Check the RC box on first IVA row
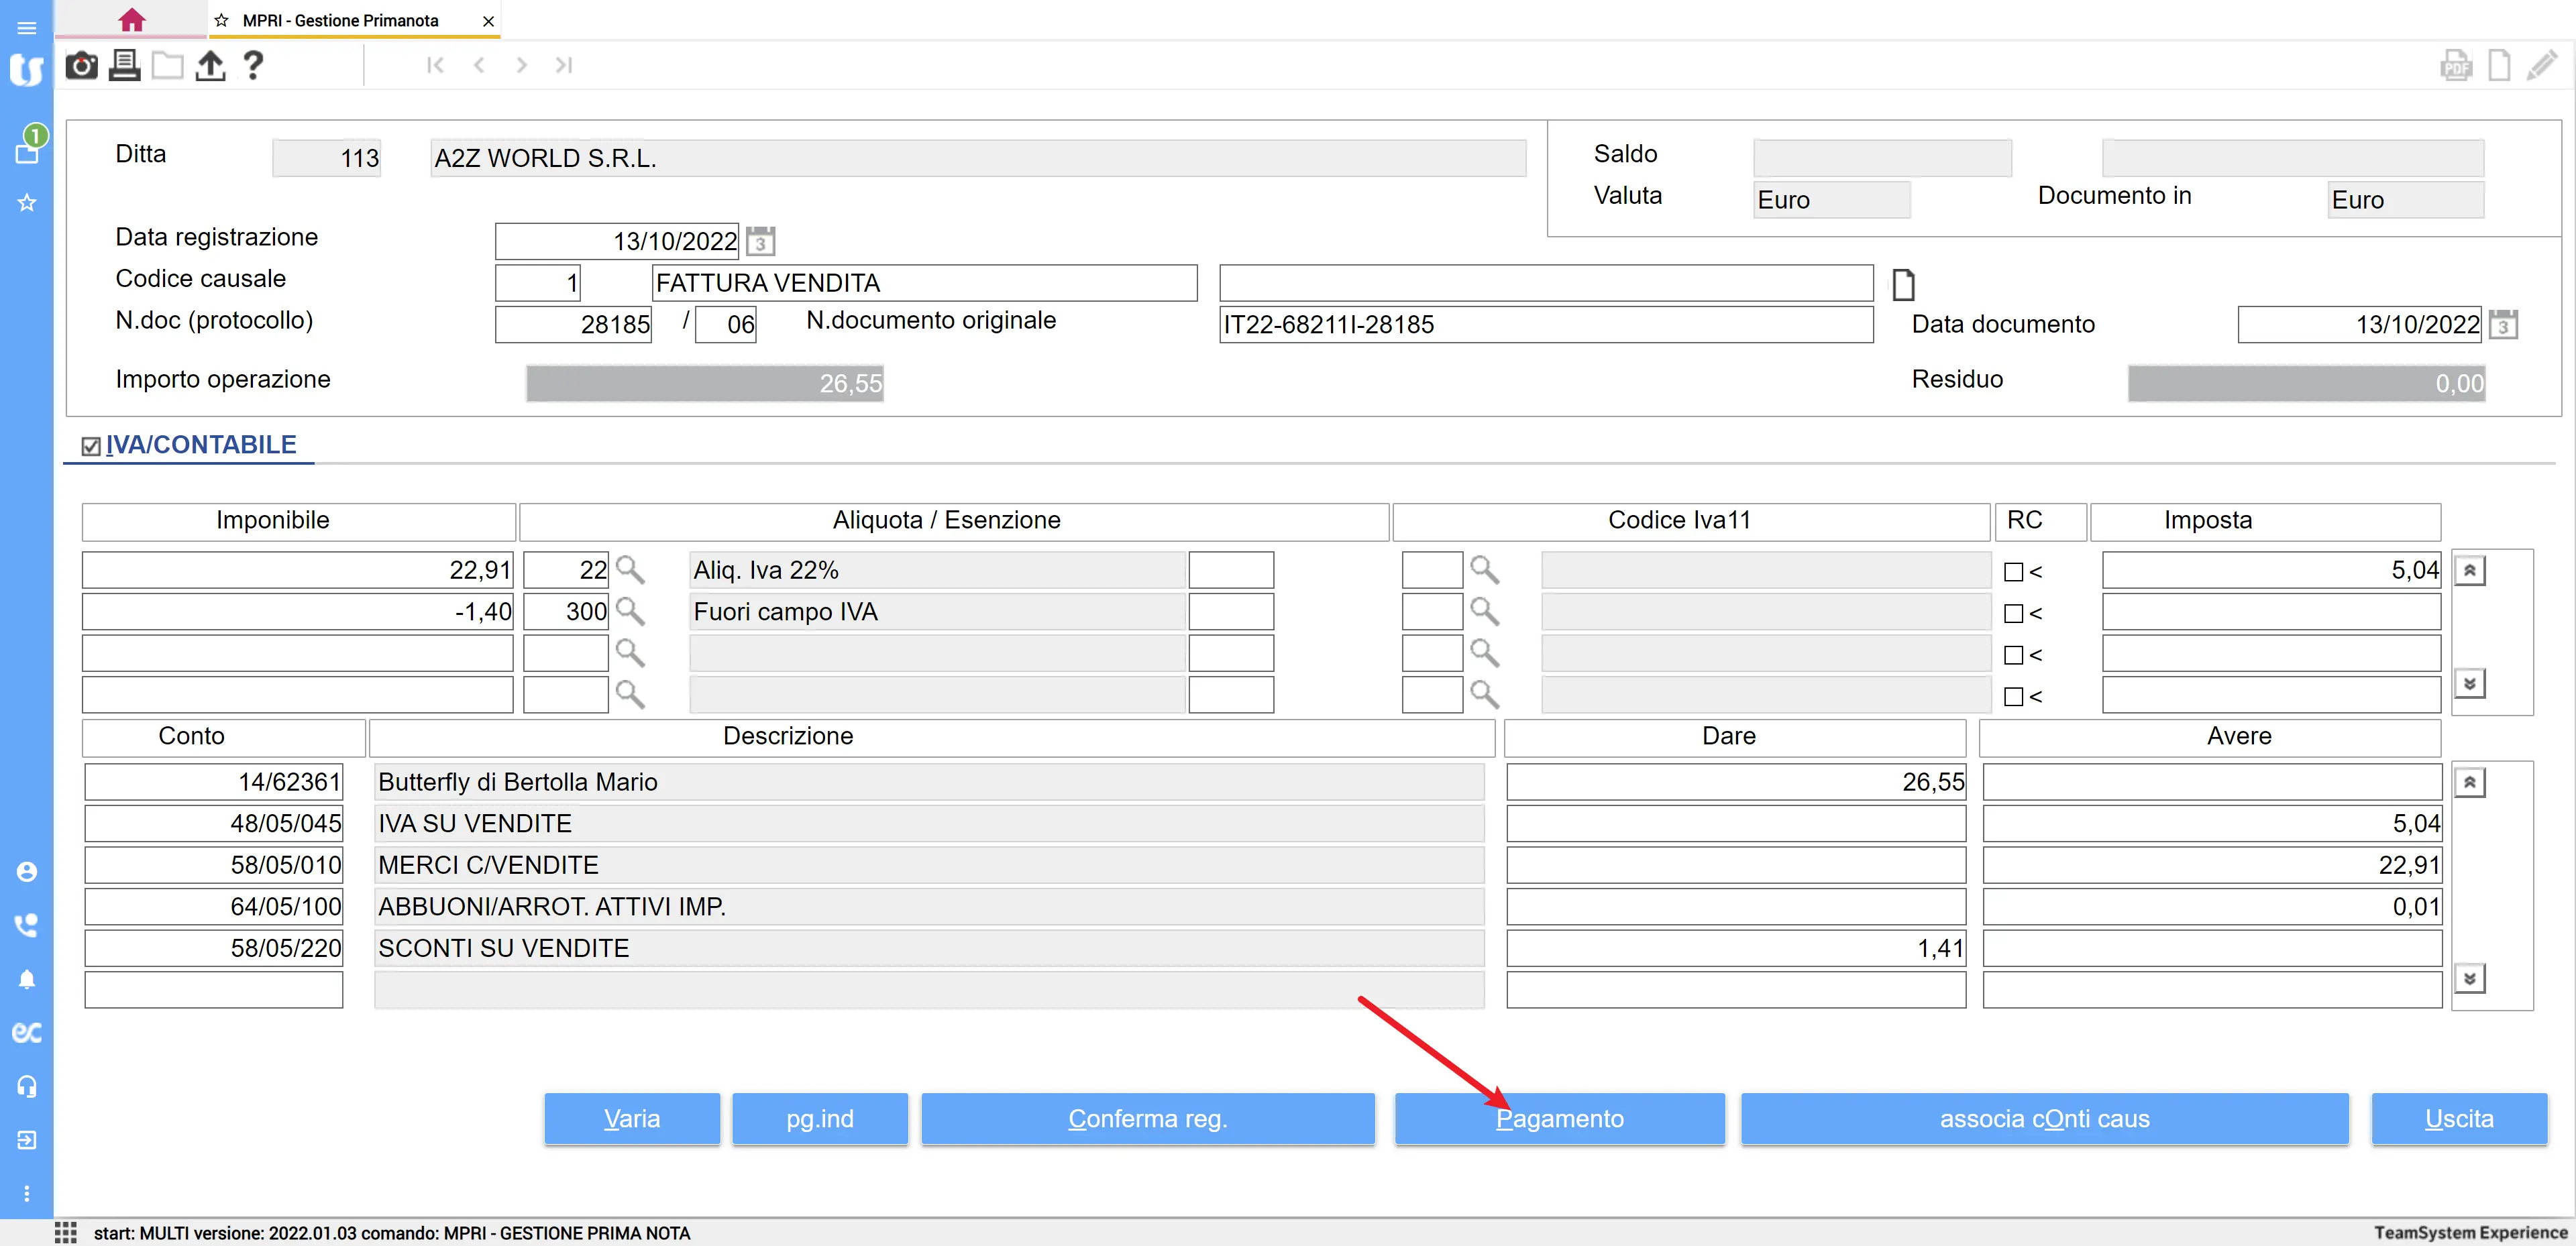Image resolution: width=2576 pixels, height=1246 pixels. point(2013,572)
